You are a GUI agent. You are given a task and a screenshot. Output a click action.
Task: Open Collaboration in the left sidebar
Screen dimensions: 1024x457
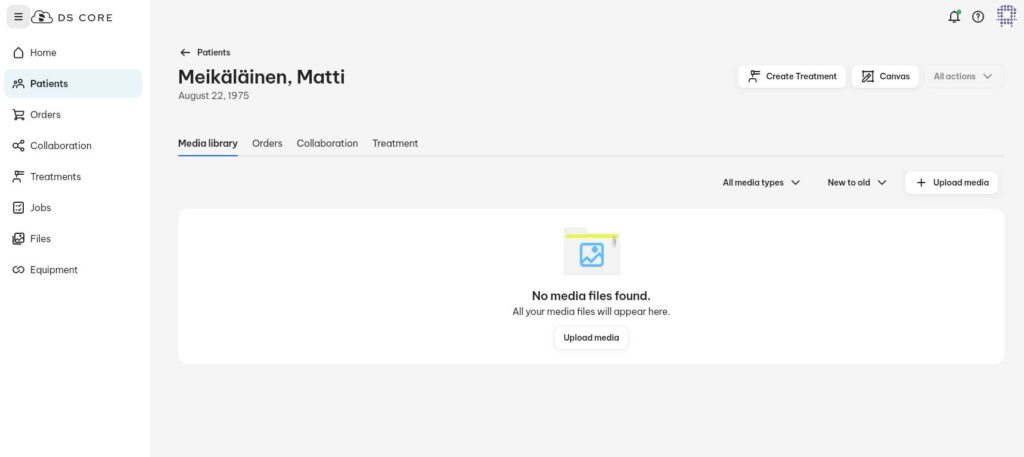coord(60,146)
